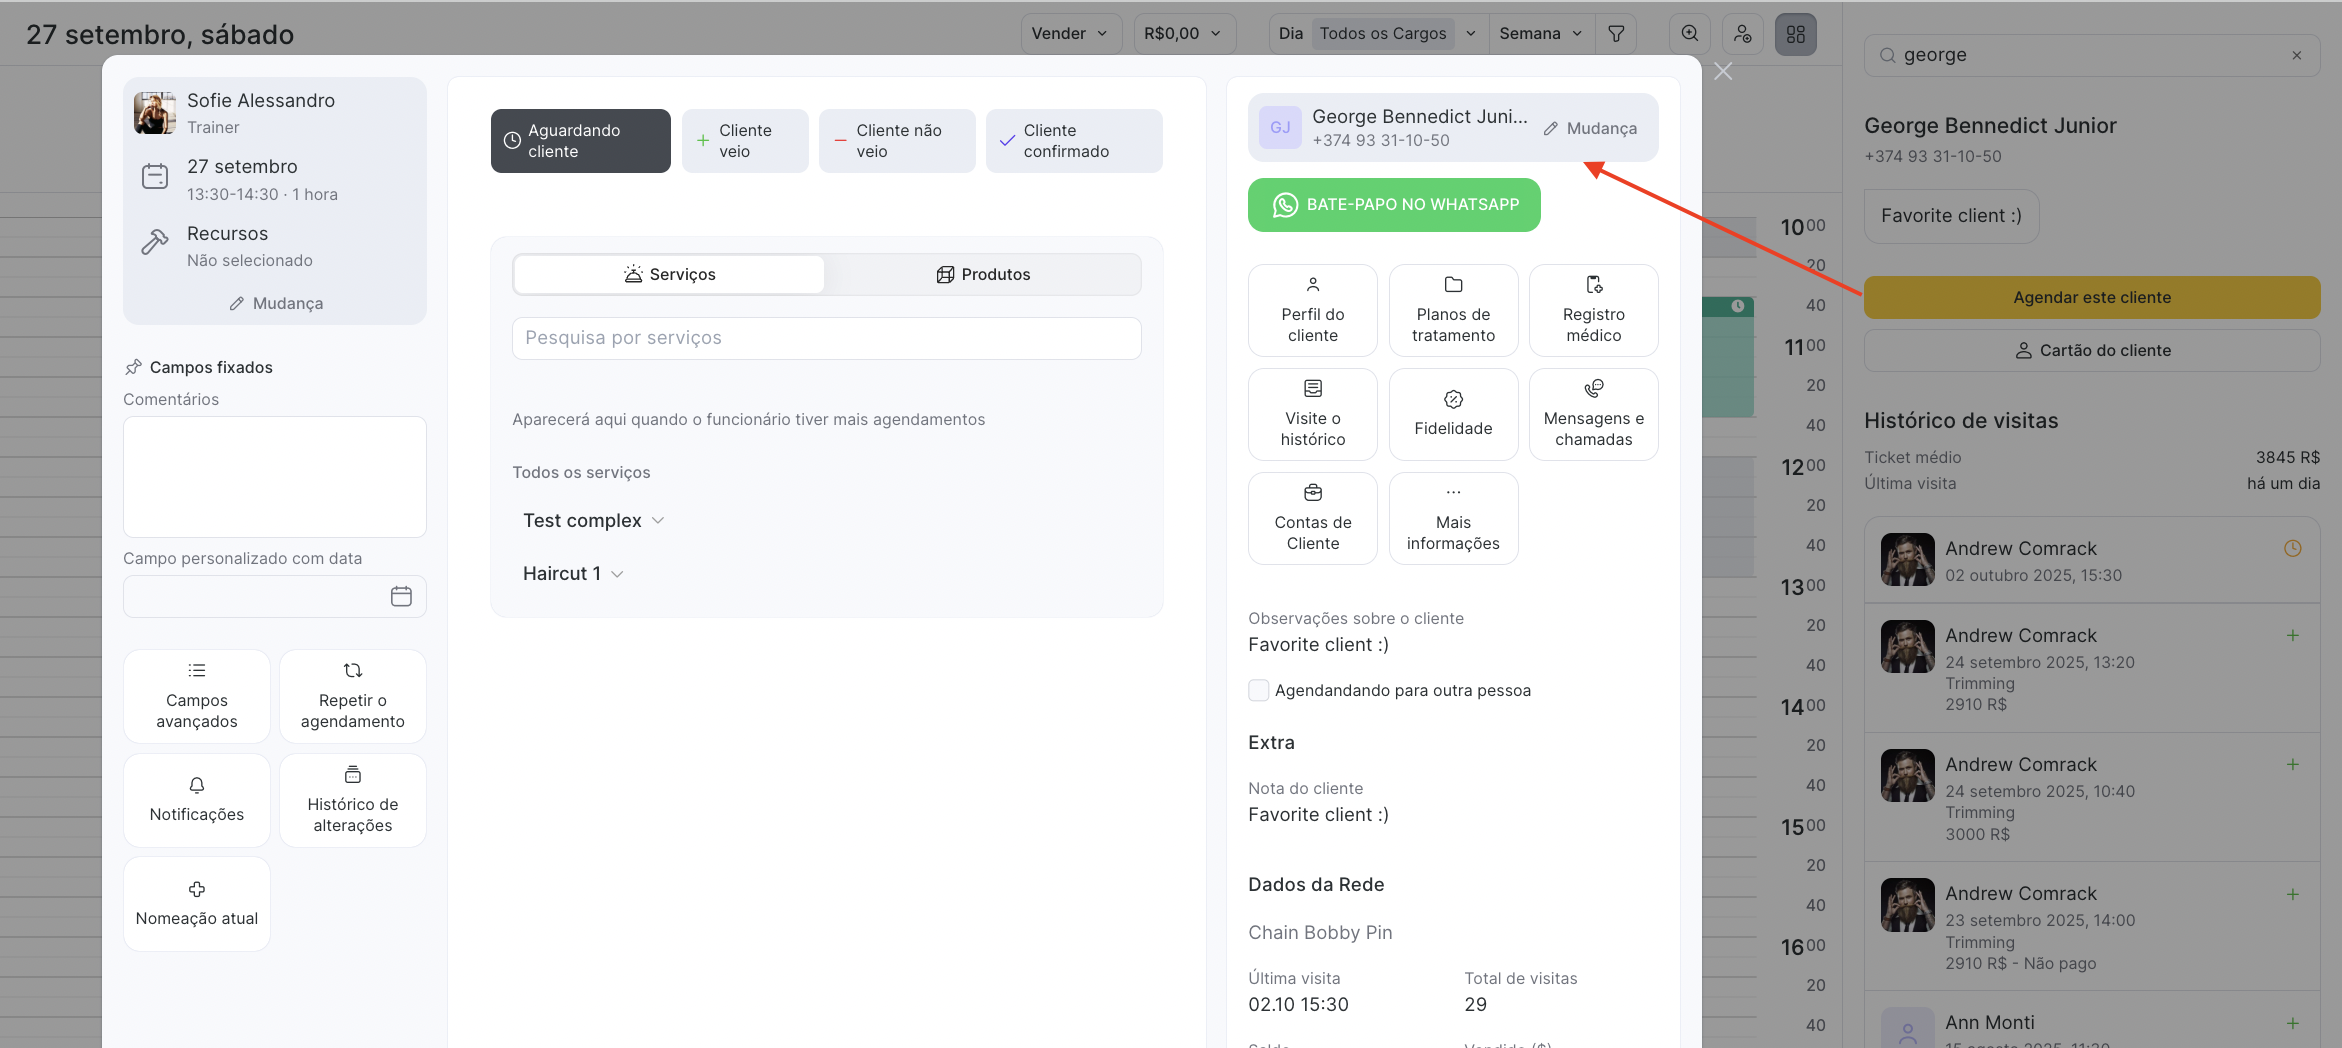Check Agendandando para outra pessoa checkbox
The image size is (2342, 1048).
[1259, 690]
